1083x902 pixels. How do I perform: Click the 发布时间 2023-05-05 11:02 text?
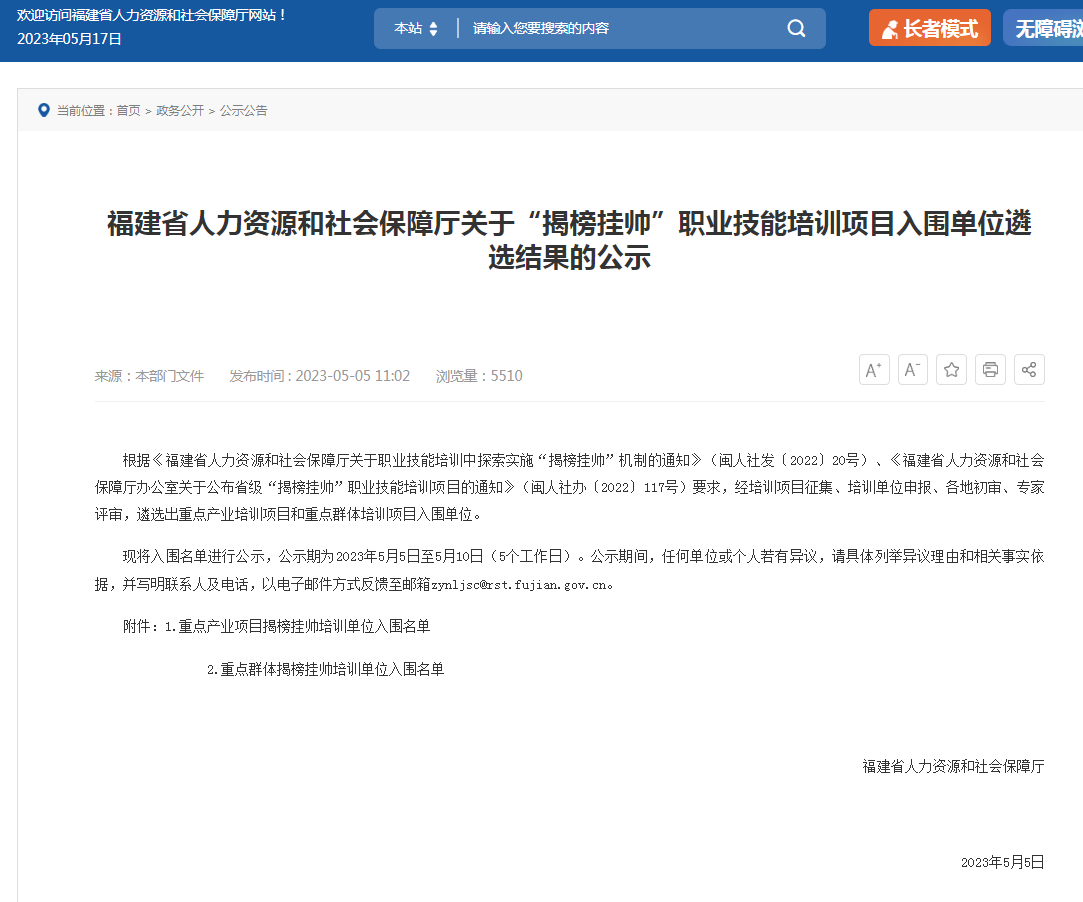(320, 376)
